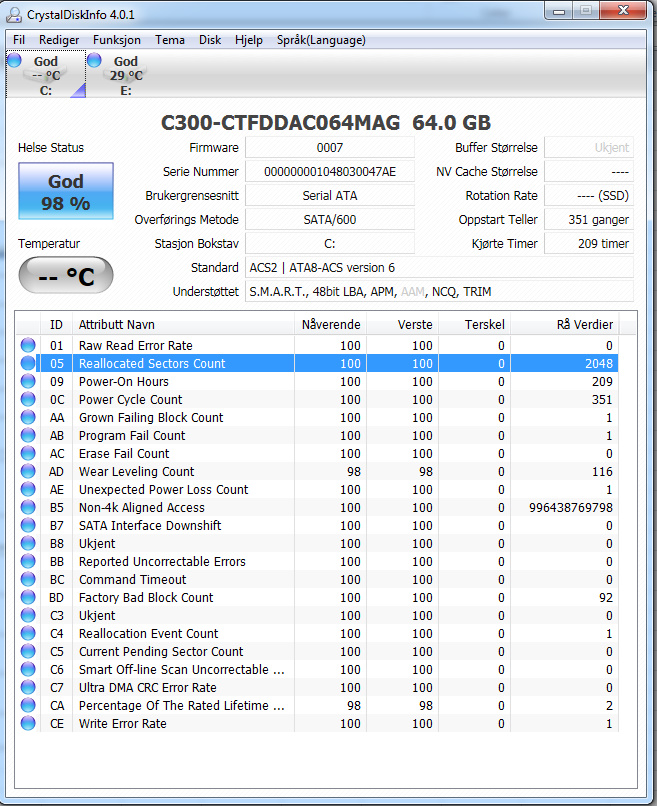
Task: Click the status orb beside Power Cycle Count
Action: coord(28,399)
